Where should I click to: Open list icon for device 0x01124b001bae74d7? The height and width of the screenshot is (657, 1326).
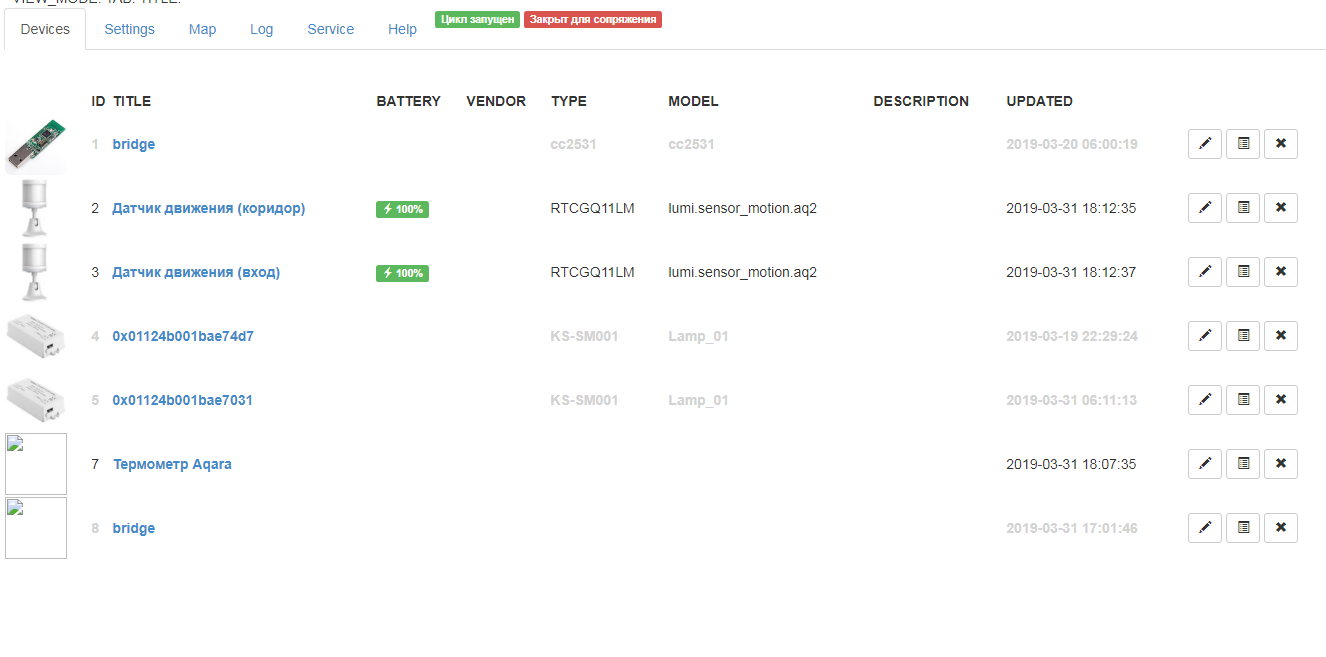pyautogui.click(x=1243, y=336)
